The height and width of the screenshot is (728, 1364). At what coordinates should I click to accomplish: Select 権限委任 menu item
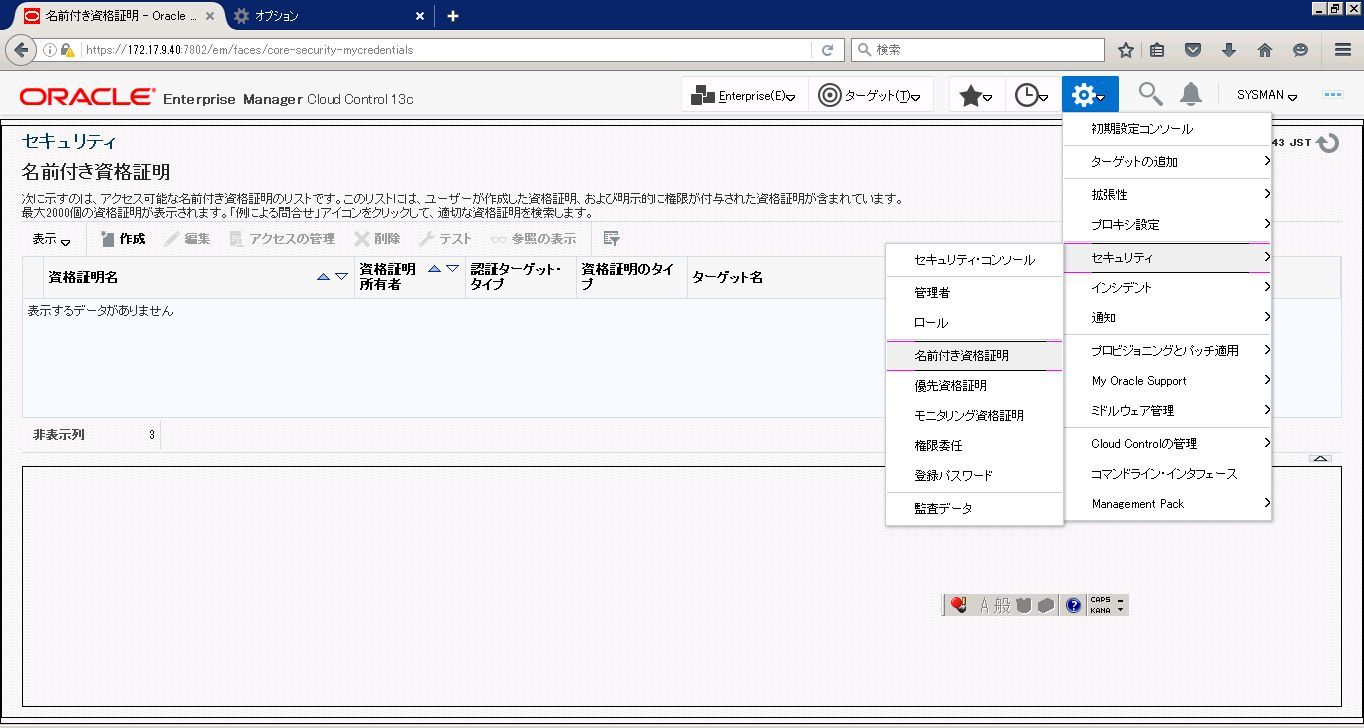click(x=974, y=446)
